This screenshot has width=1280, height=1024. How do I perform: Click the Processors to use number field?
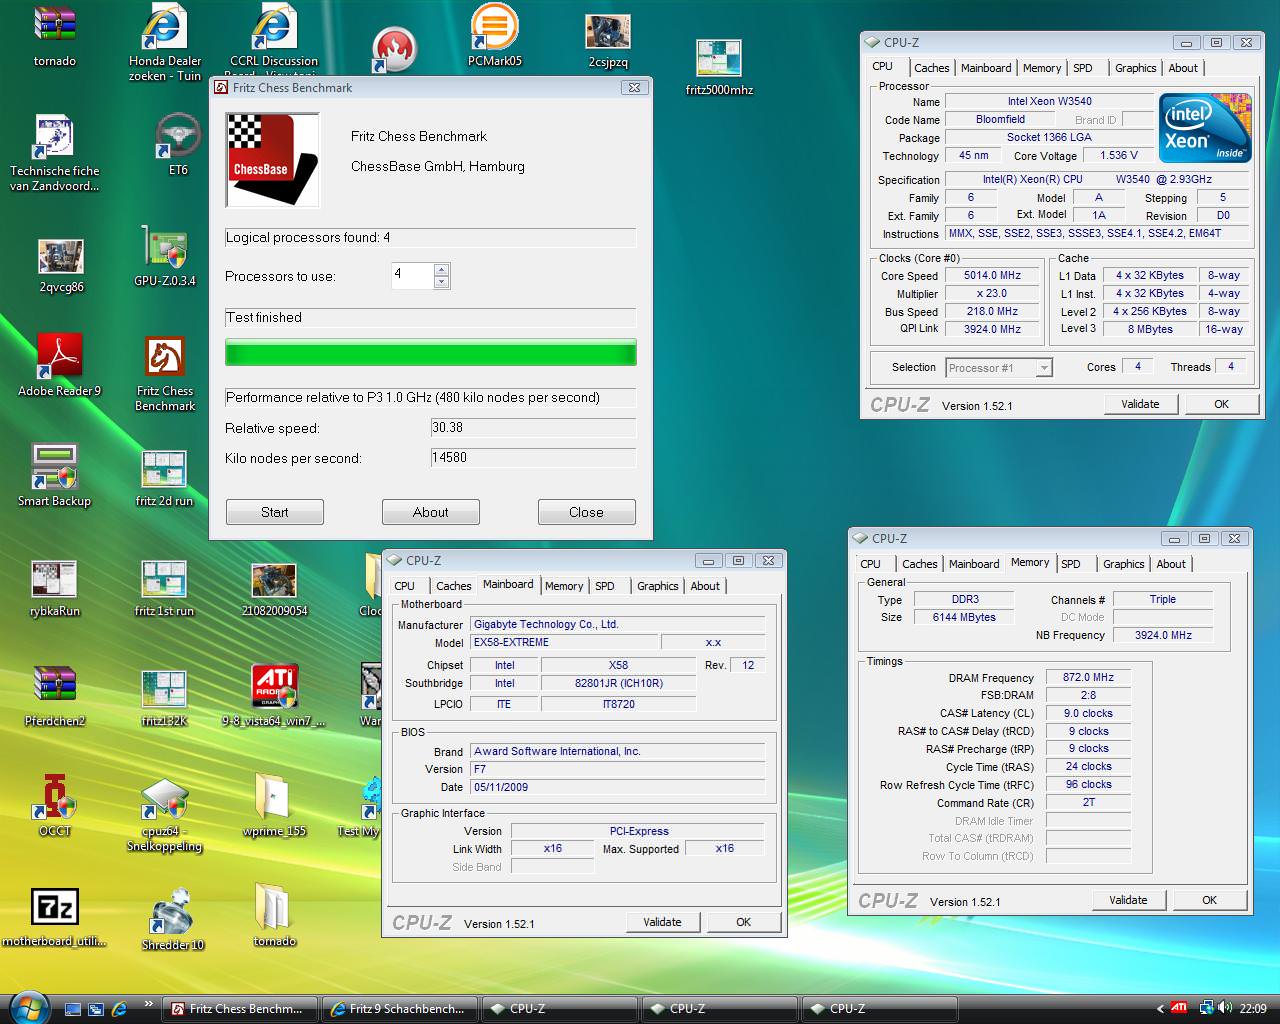point(412,275)
